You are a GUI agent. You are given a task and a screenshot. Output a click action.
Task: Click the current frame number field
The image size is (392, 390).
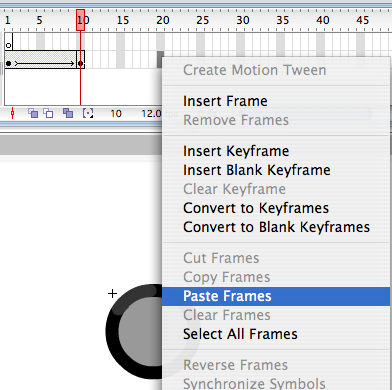click(116, 114)
